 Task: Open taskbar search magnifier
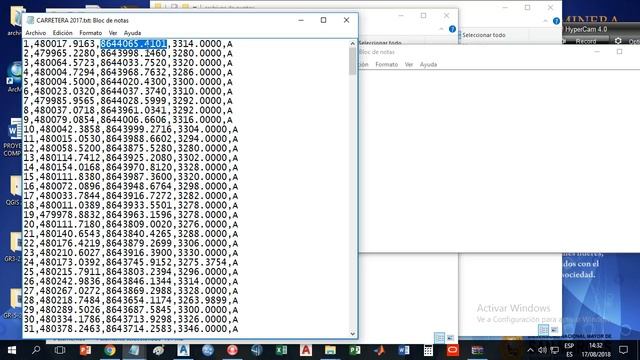[36, 350]
